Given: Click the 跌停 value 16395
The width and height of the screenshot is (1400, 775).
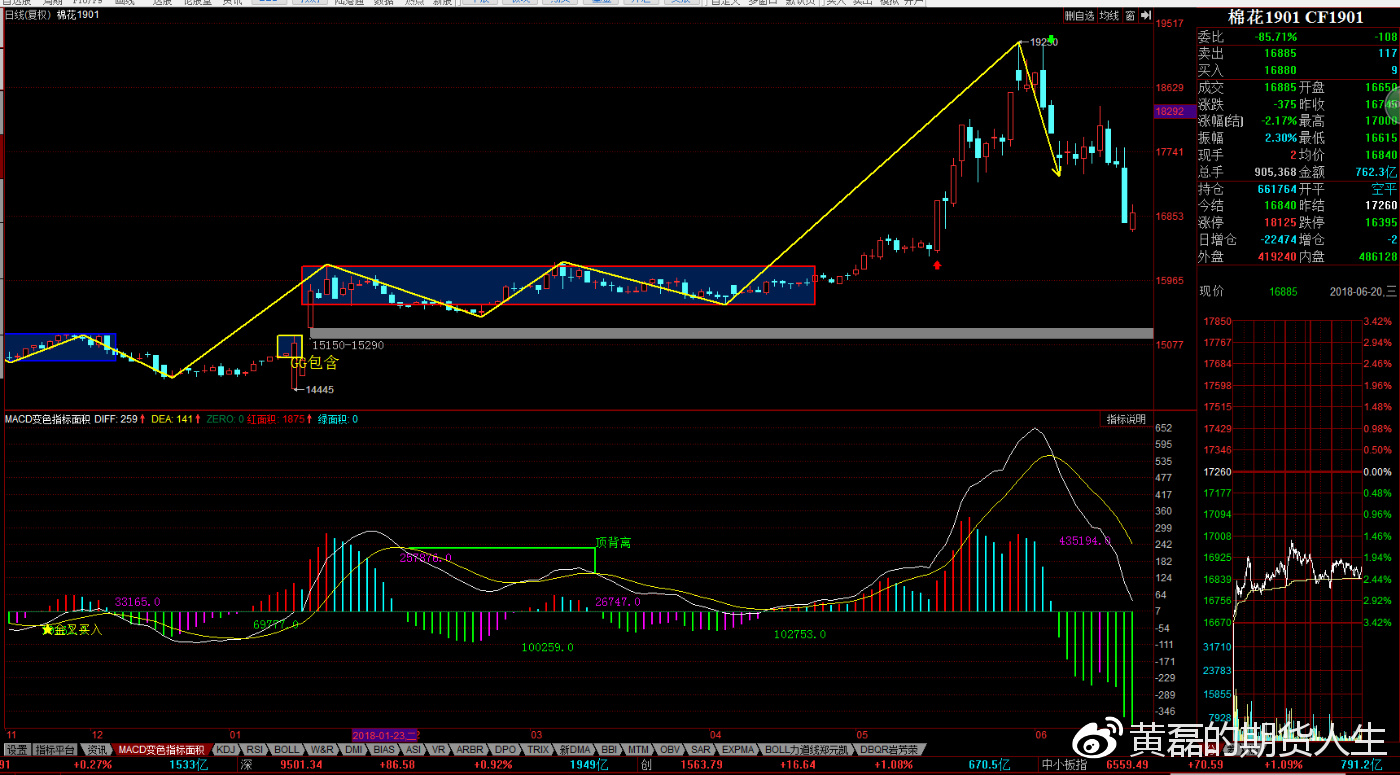Looking at the screenshot, I should 1381,222.
